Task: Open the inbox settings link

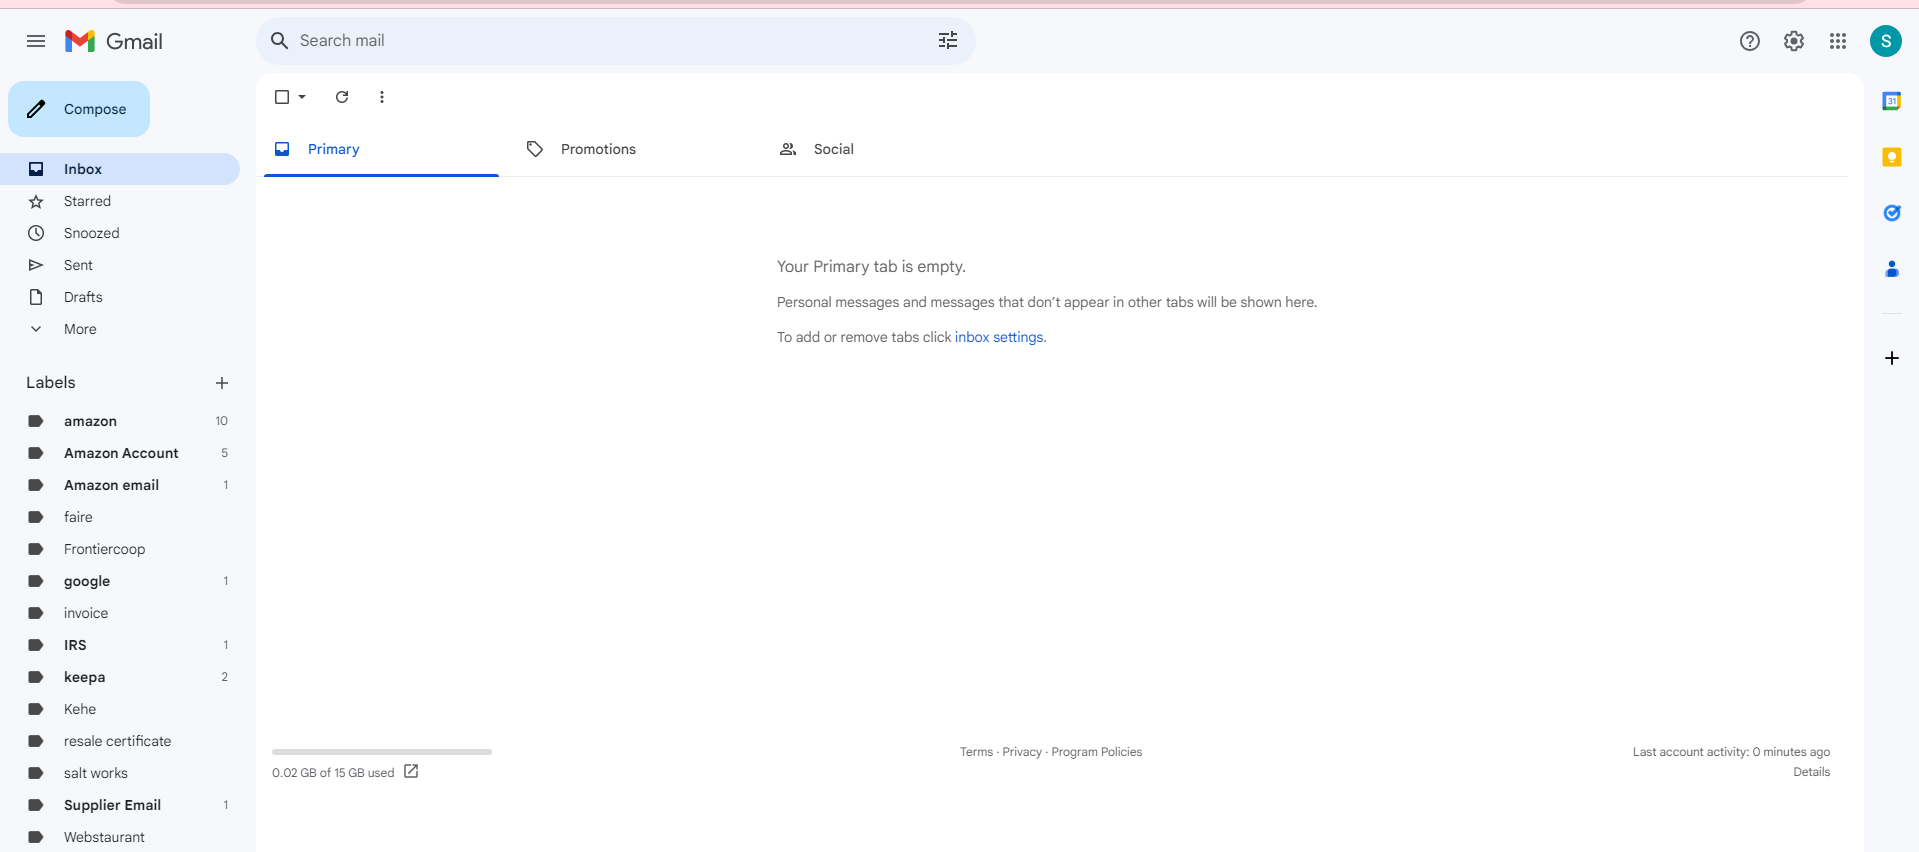Action: pos(999,337)
